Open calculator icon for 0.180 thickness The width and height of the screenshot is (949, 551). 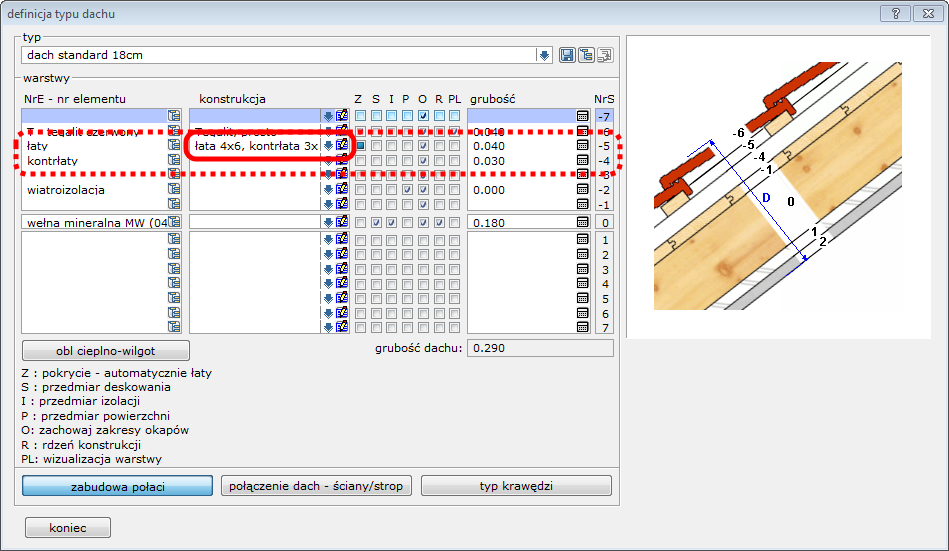[x=583, y=222]
